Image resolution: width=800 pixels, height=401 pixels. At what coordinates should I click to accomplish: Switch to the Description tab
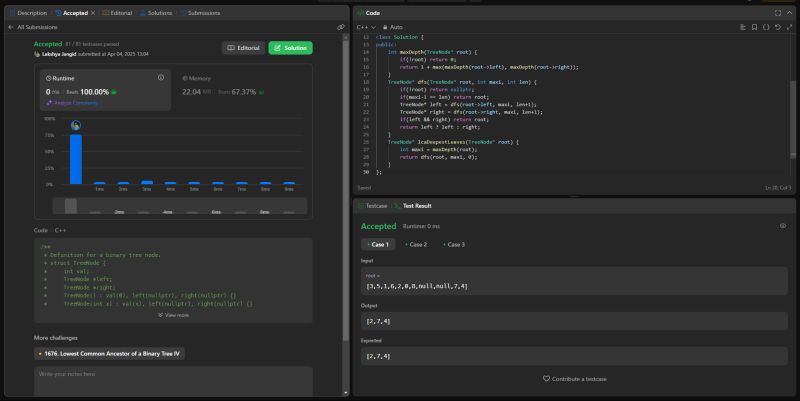click(x=28, y=13)
